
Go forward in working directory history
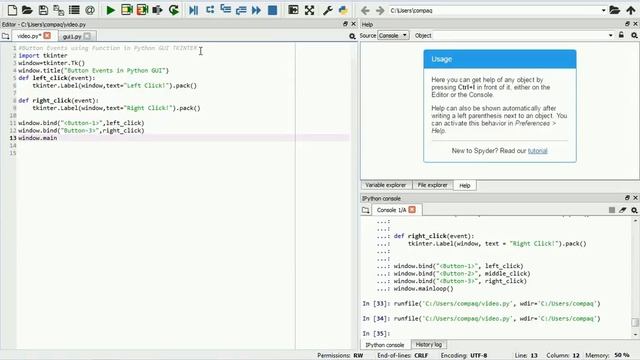tap(380, 10)
